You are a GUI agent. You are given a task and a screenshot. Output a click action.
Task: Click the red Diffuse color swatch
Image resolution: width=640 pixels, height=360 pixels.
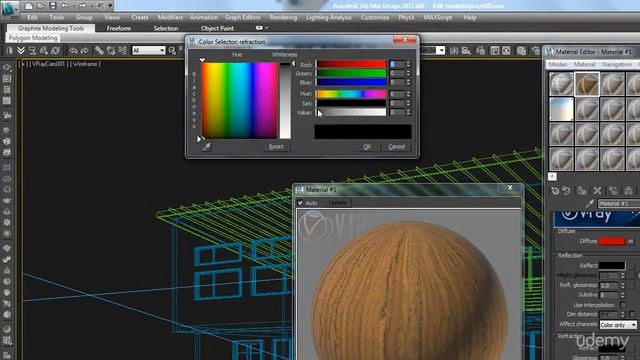click(x=611, y=241)
